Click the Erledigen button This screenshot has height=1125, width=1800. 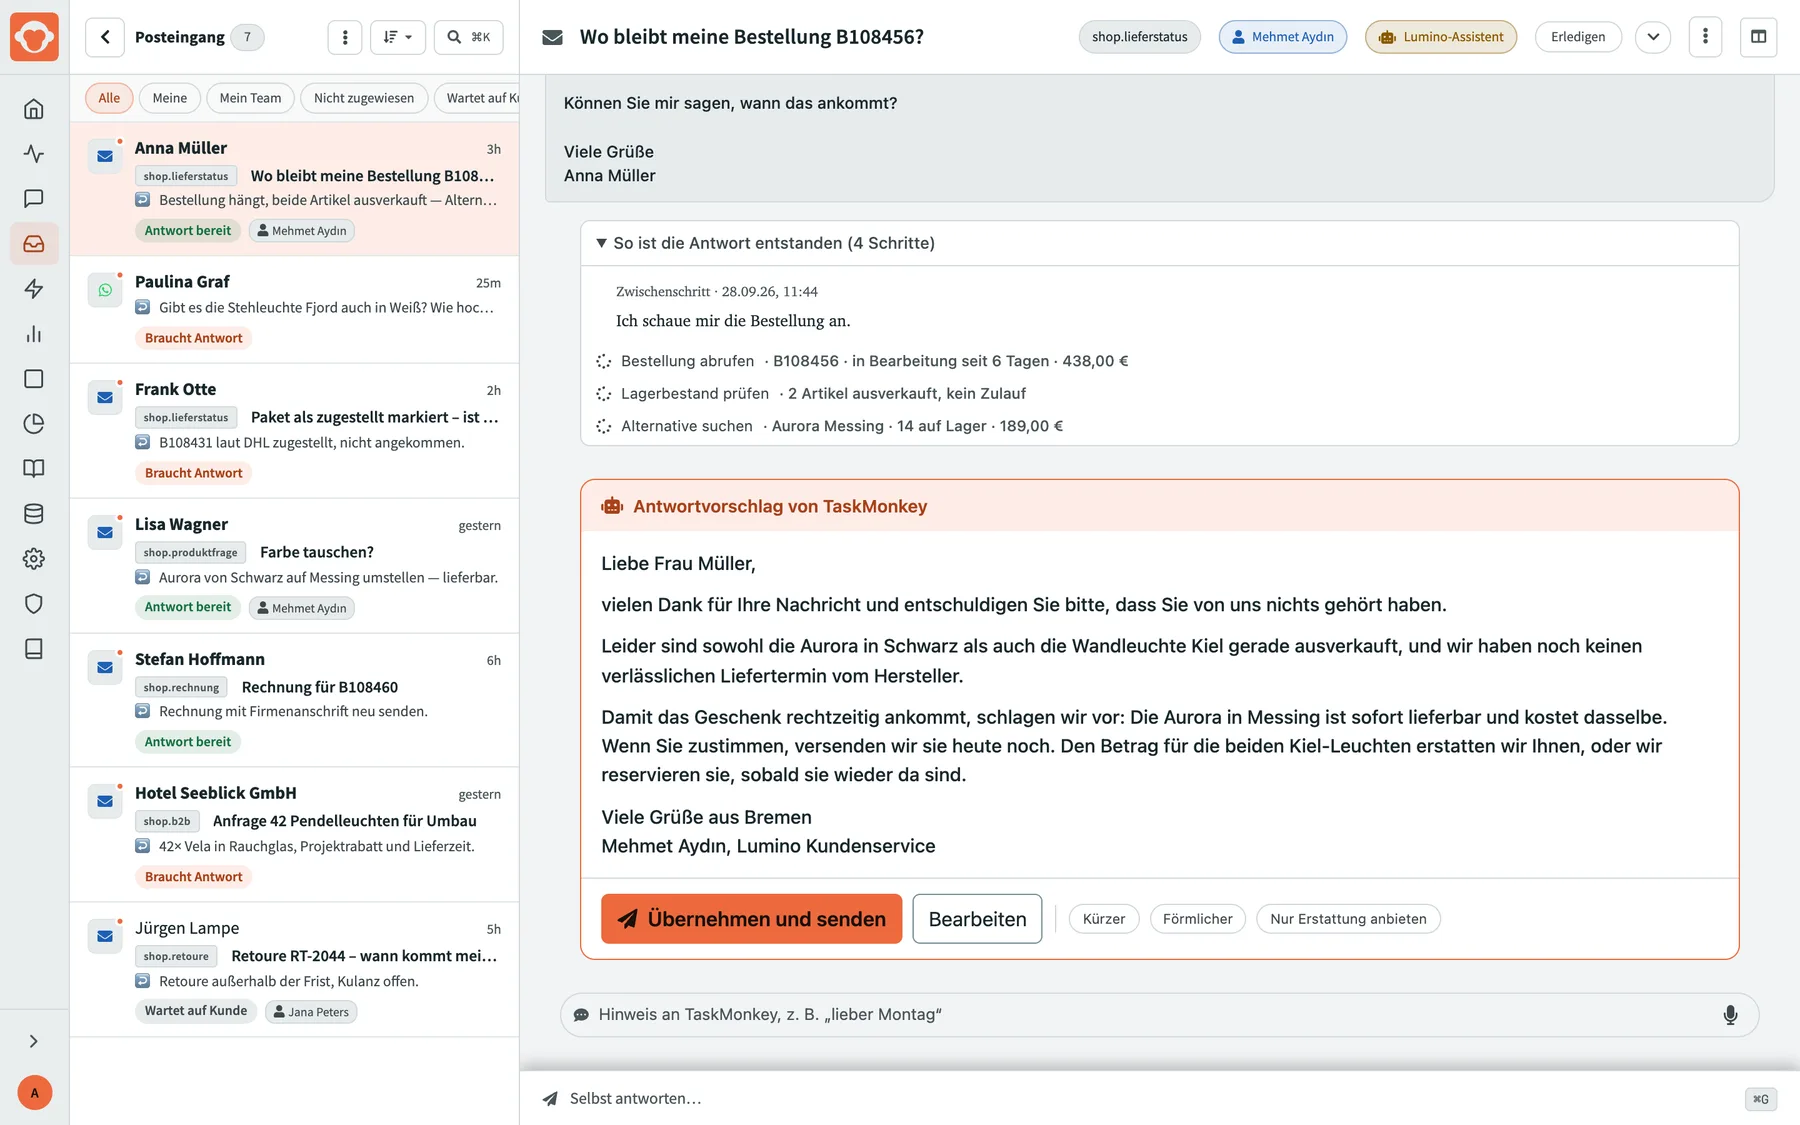[1578, 37]
